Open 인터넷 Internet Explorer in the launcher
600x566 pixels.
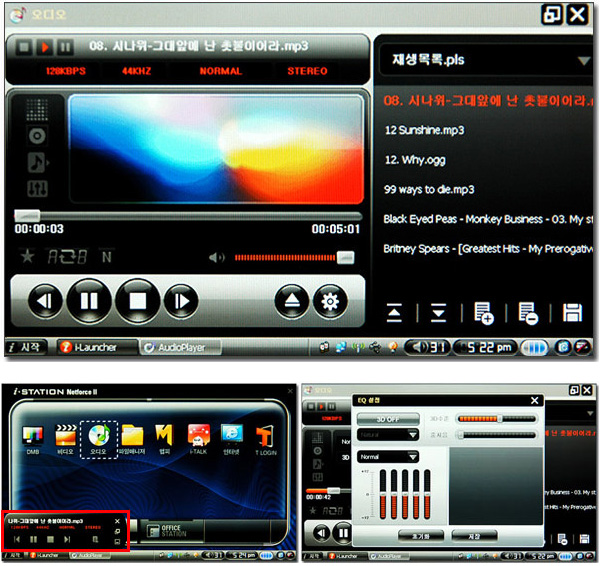[x=232, y=439]
